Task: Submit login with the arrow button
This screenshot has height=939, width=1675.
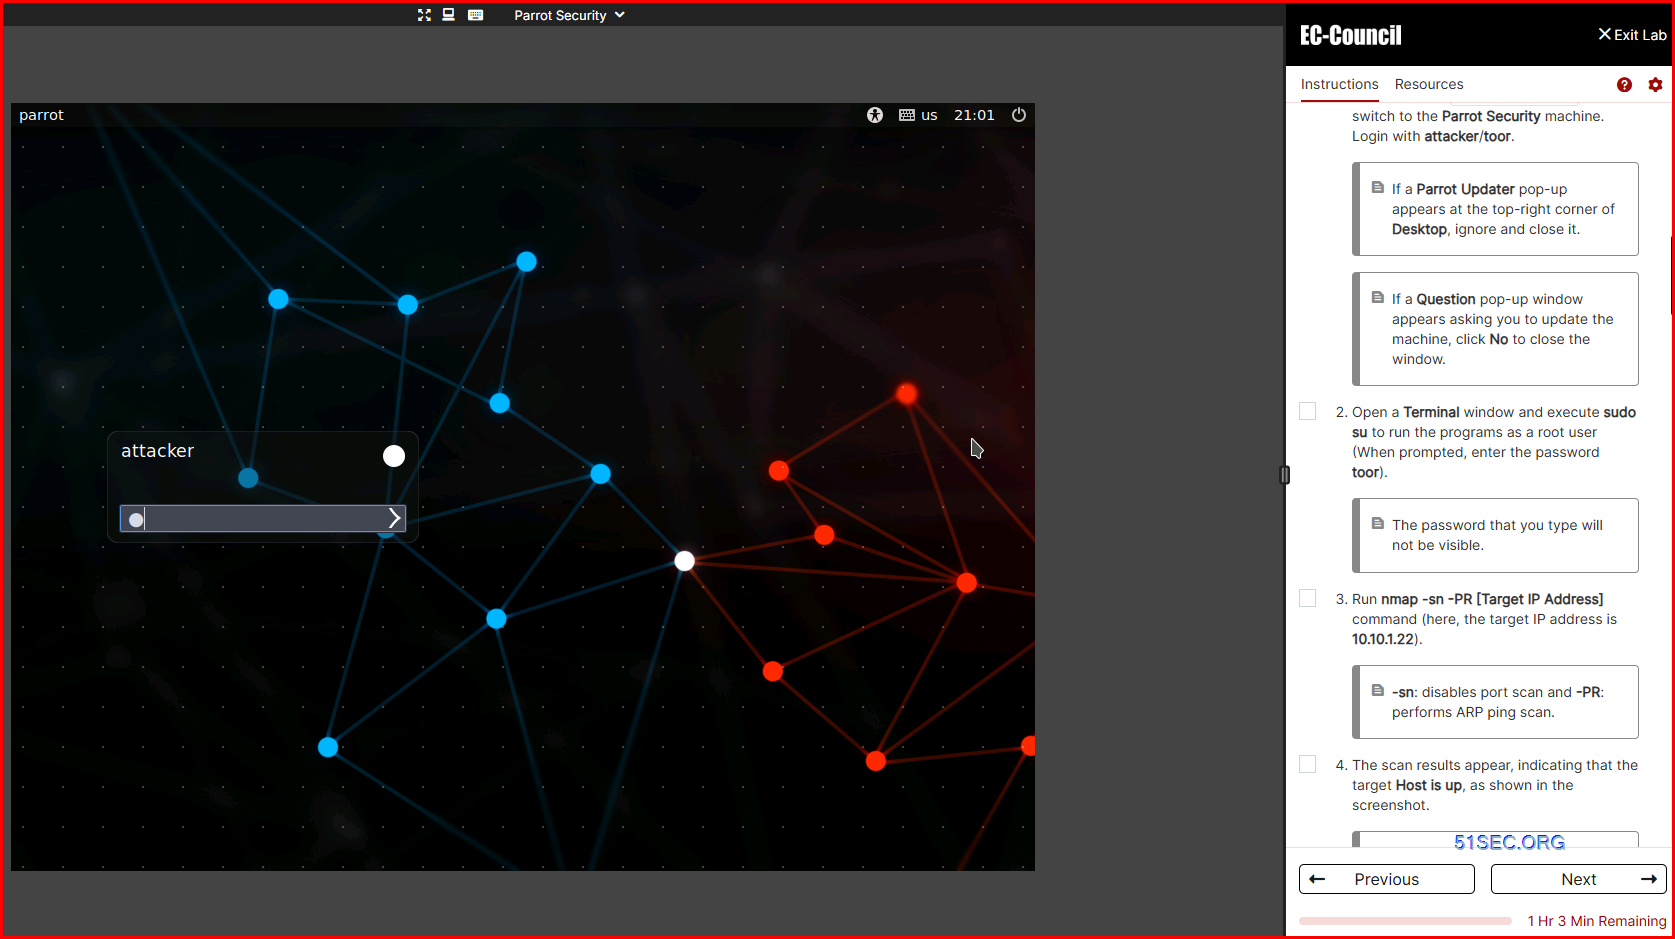Action: (x=395, y=518)
